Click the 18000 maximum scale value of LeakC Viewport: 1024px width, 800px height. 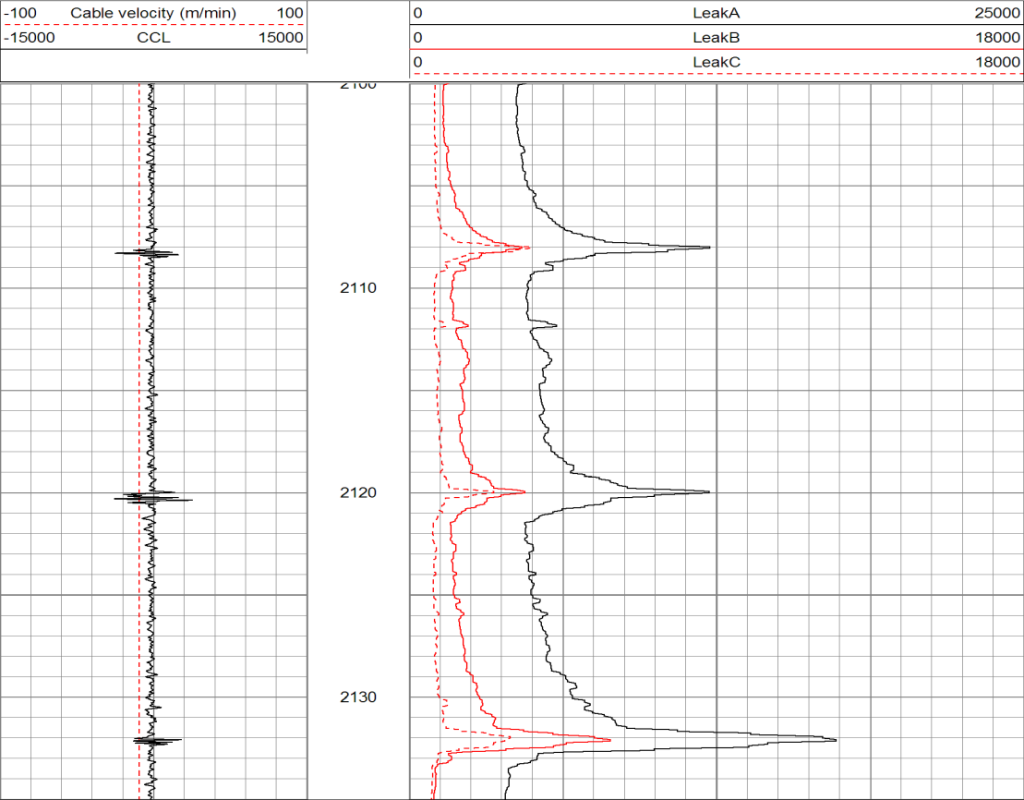pos(996,62)
